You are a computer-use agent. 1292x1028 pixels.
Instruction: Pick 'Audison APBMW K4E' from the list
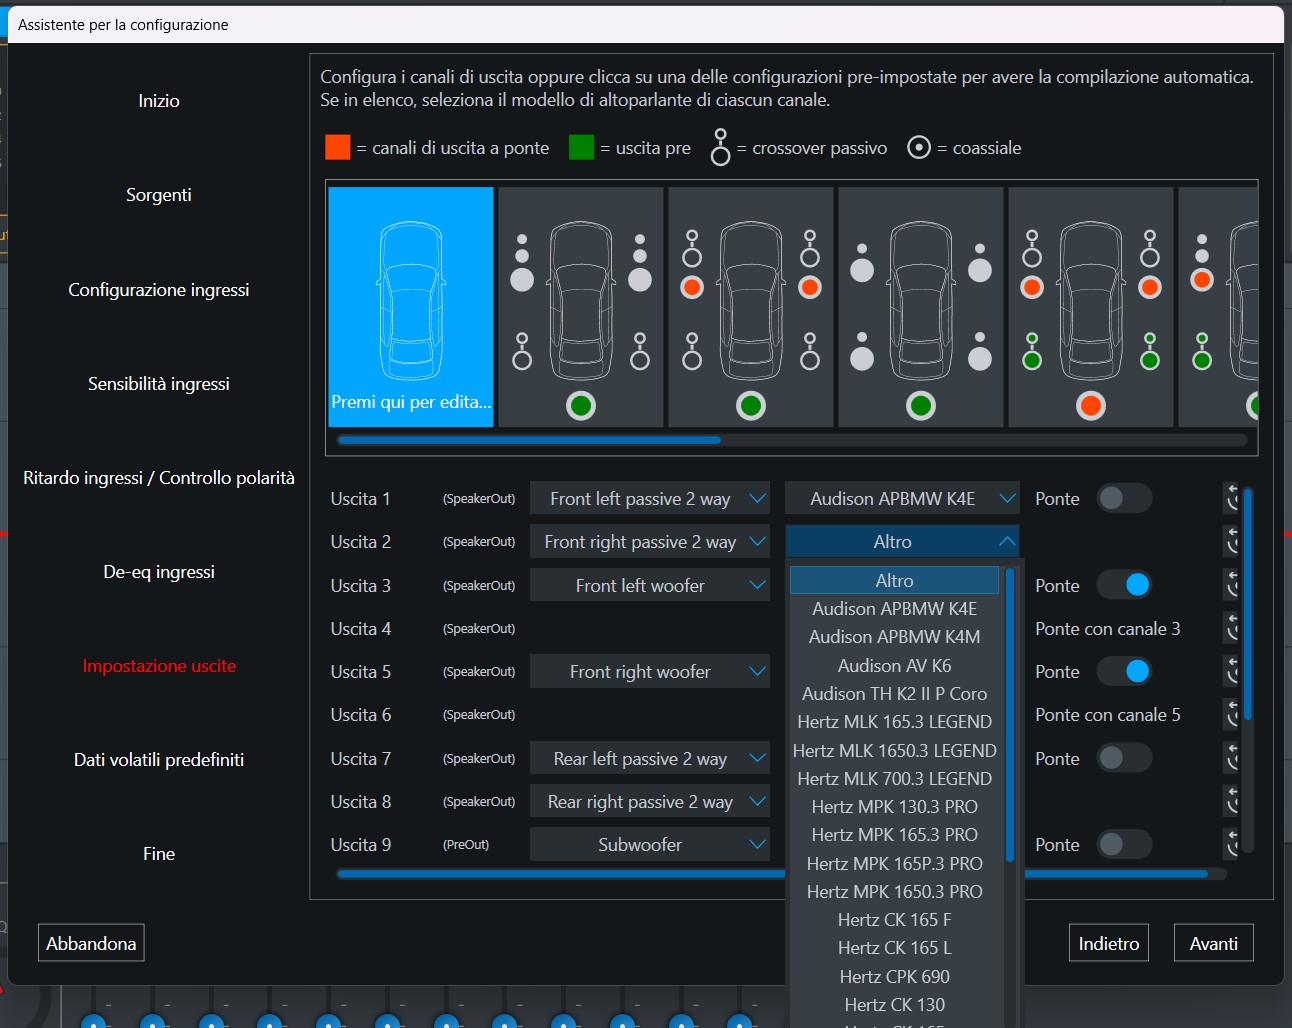[895, 608]
